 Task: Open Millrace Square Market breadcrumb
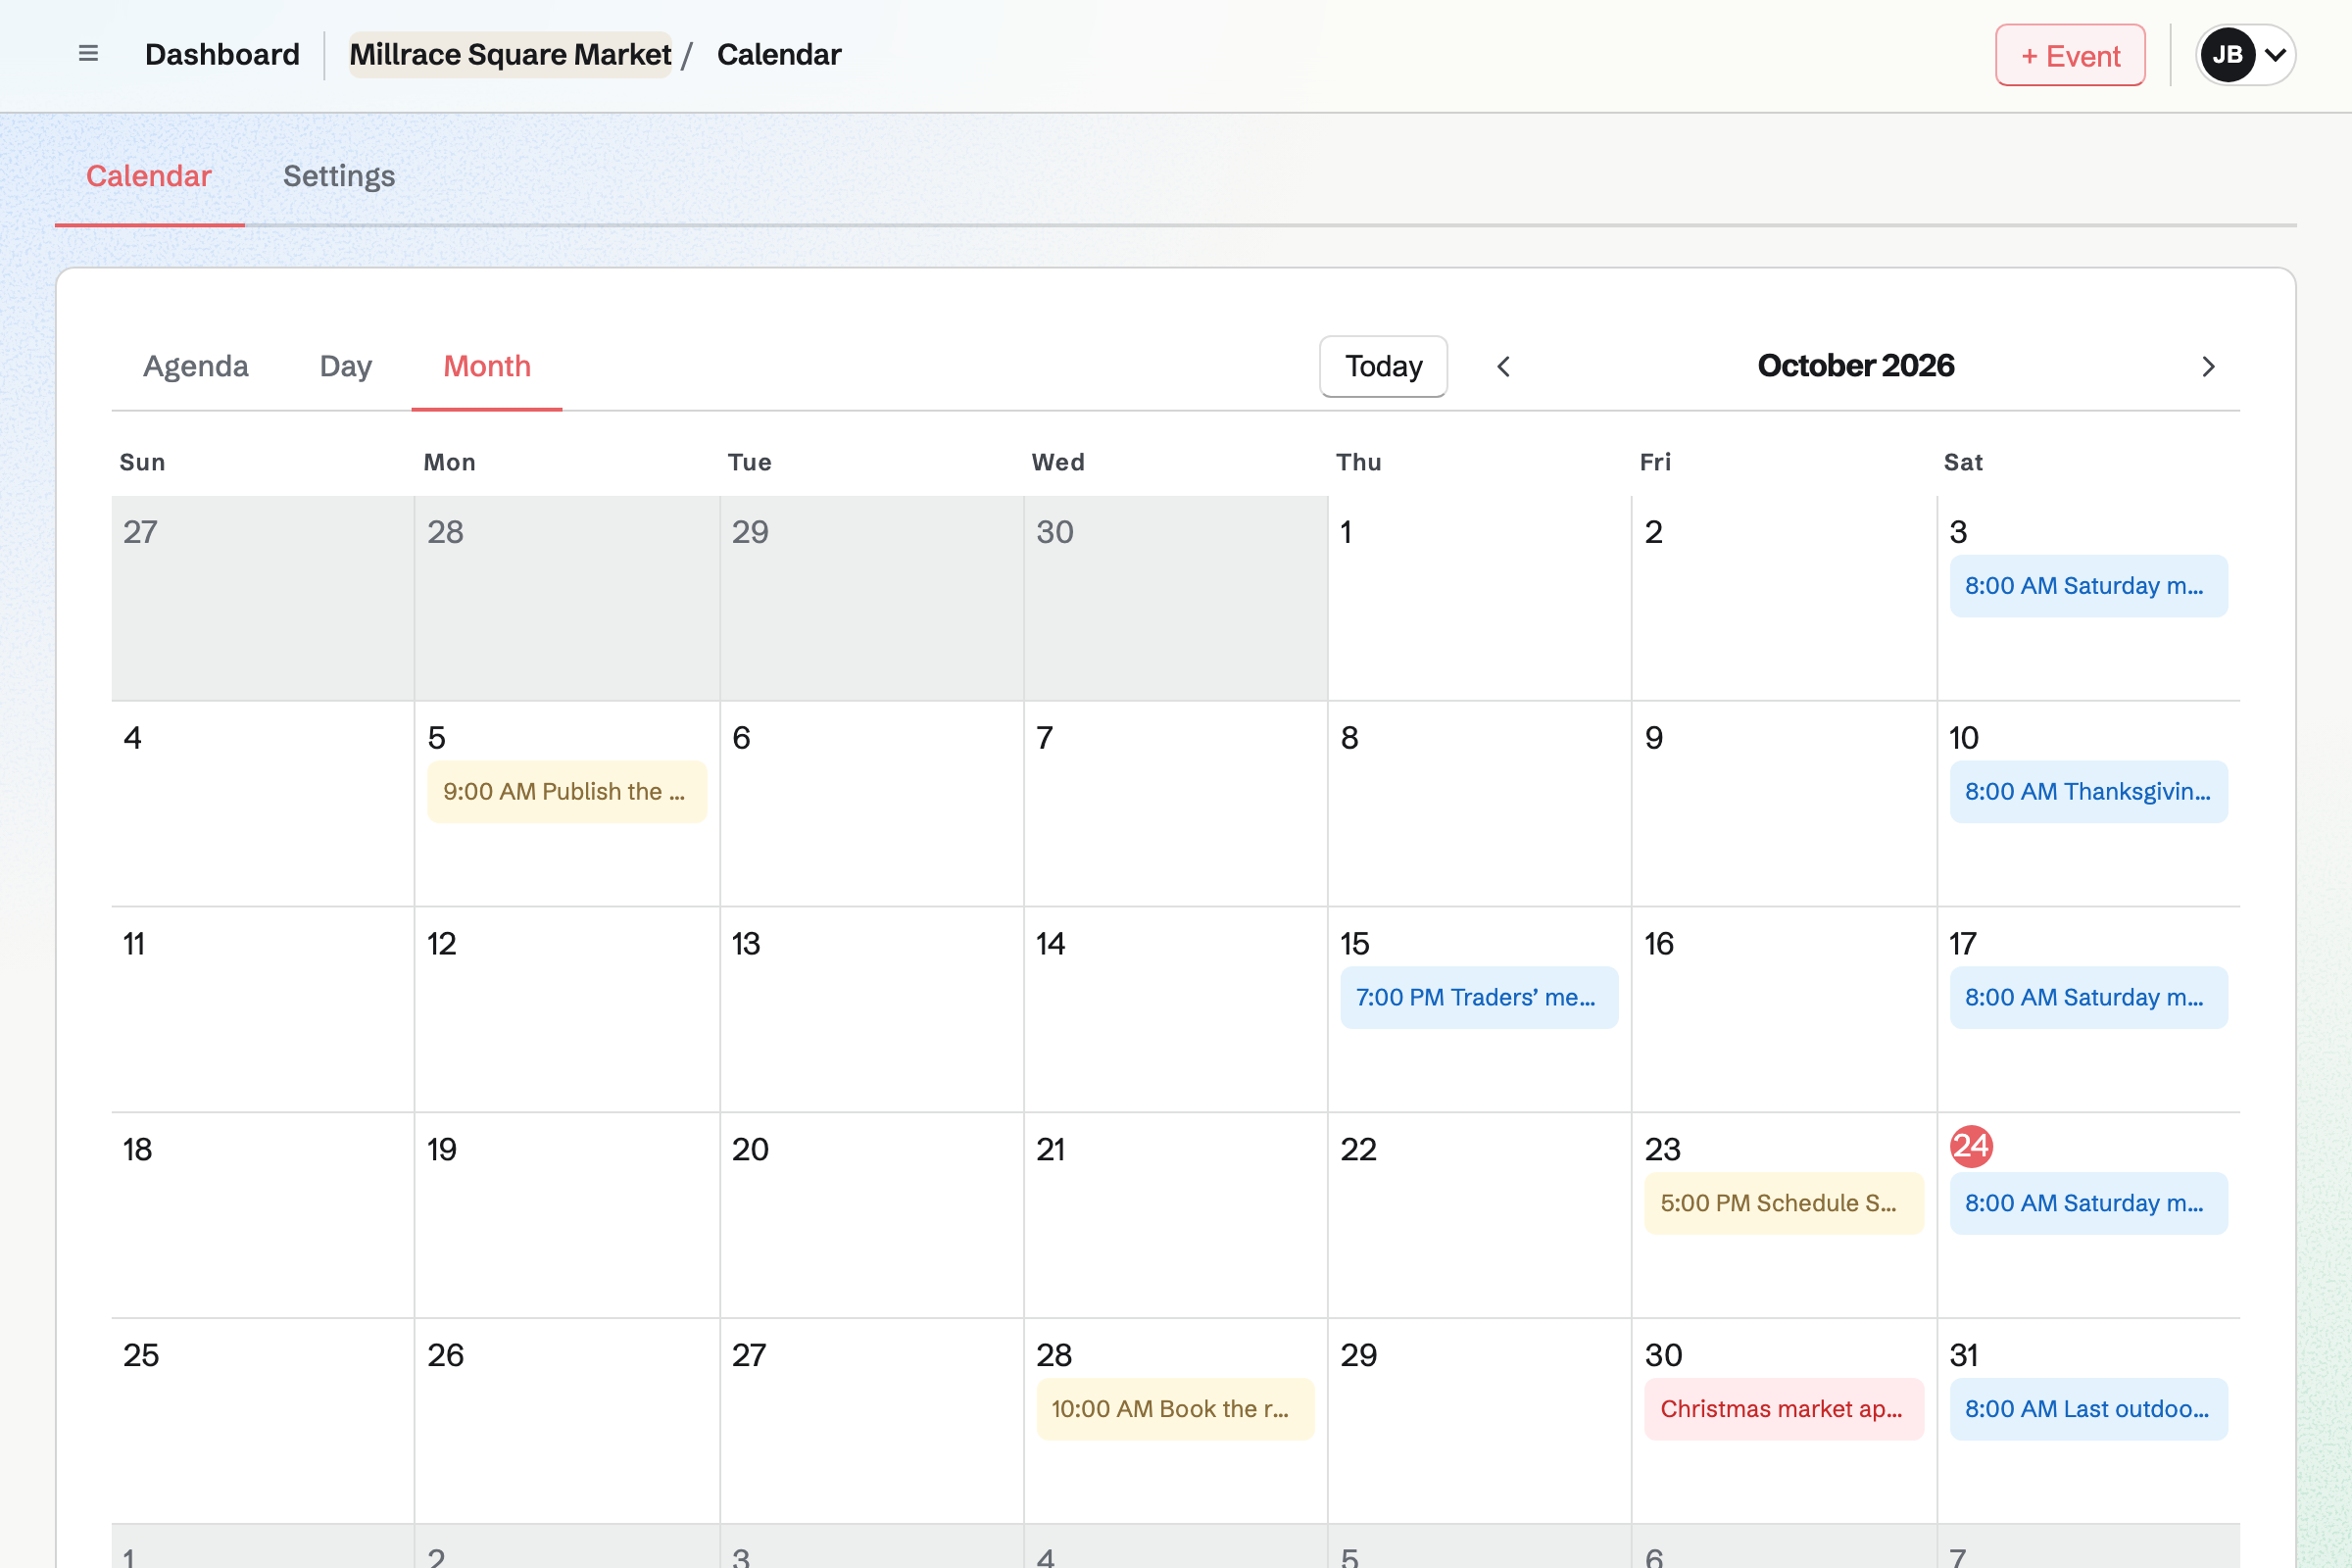point(510,55)
